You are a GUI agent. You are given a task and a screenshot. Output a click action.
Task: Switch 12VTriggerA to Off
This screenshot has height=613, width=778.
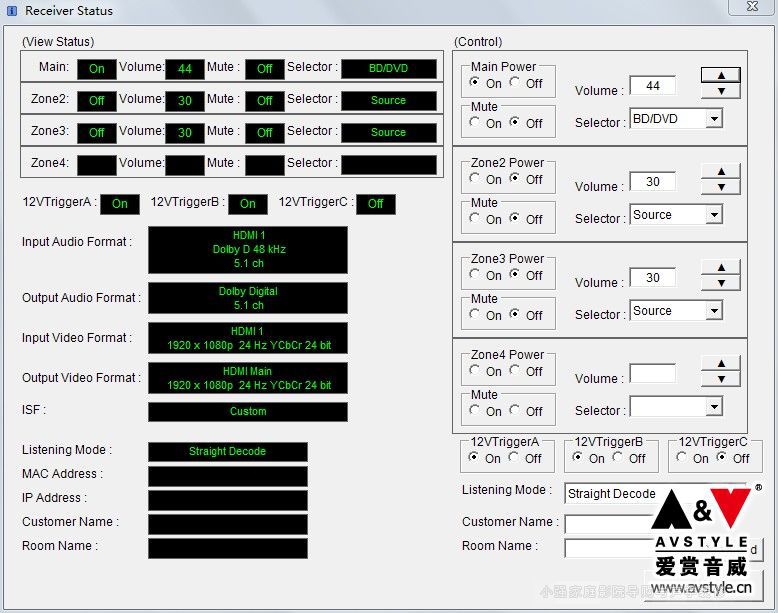coord(515,458)
